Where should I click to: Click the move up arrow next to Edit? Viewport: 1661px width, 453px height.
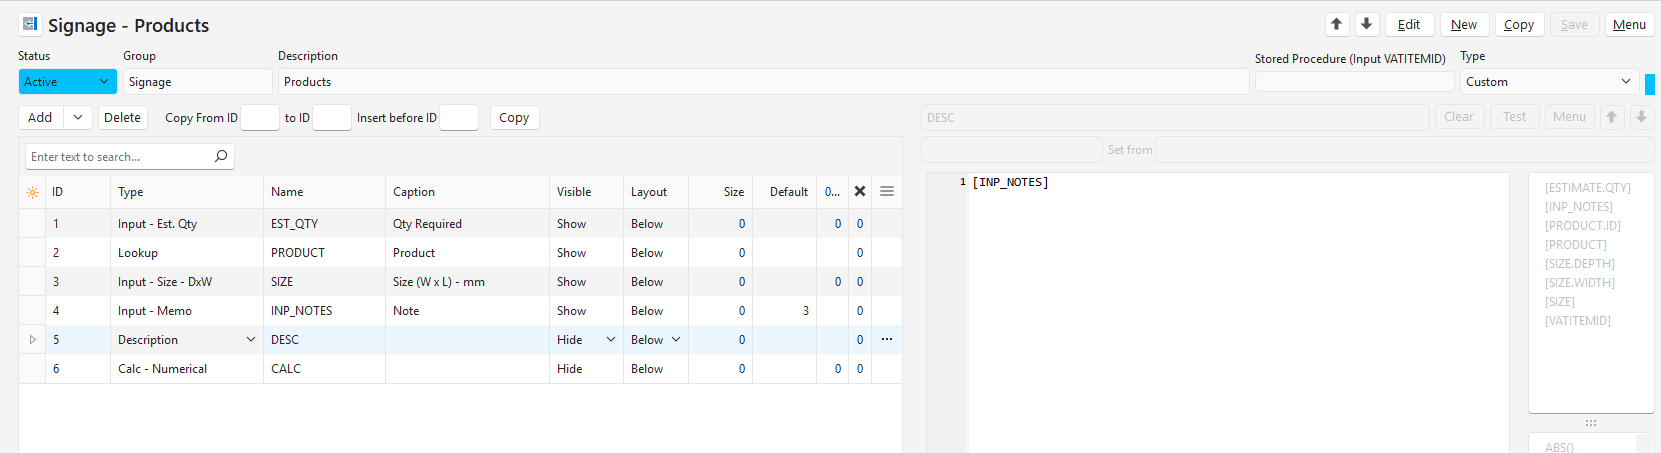1336,24
